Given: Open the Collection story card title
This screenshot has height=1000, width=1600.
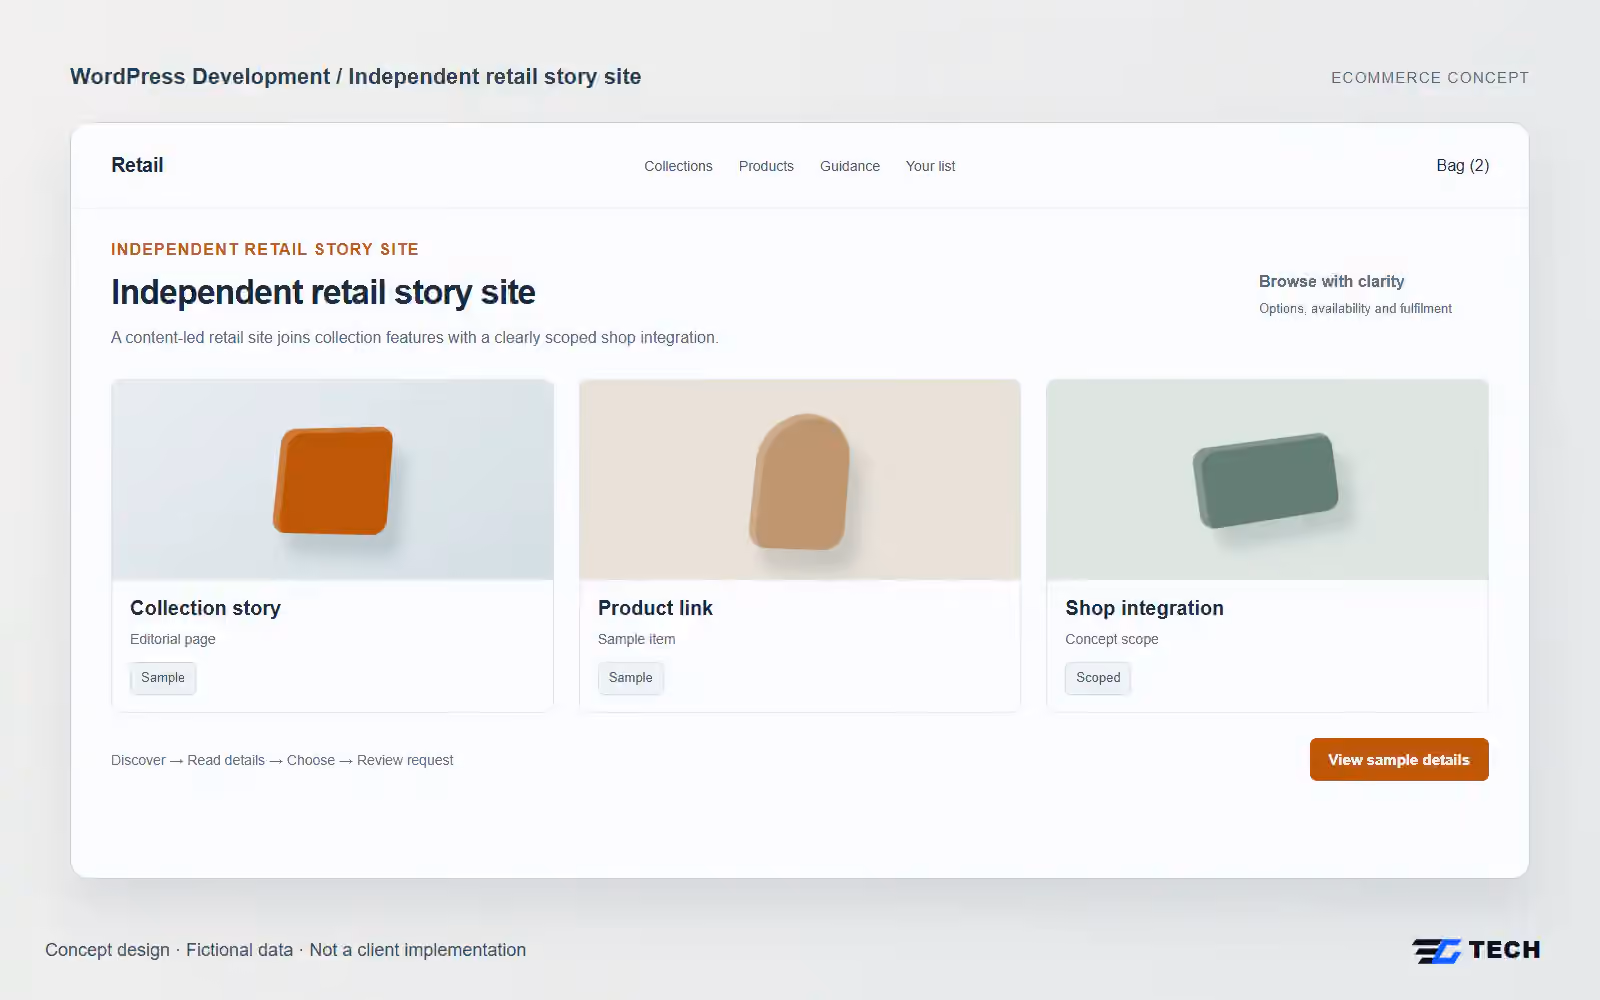Looking at the screenshot, I should (x=205, y=608).
